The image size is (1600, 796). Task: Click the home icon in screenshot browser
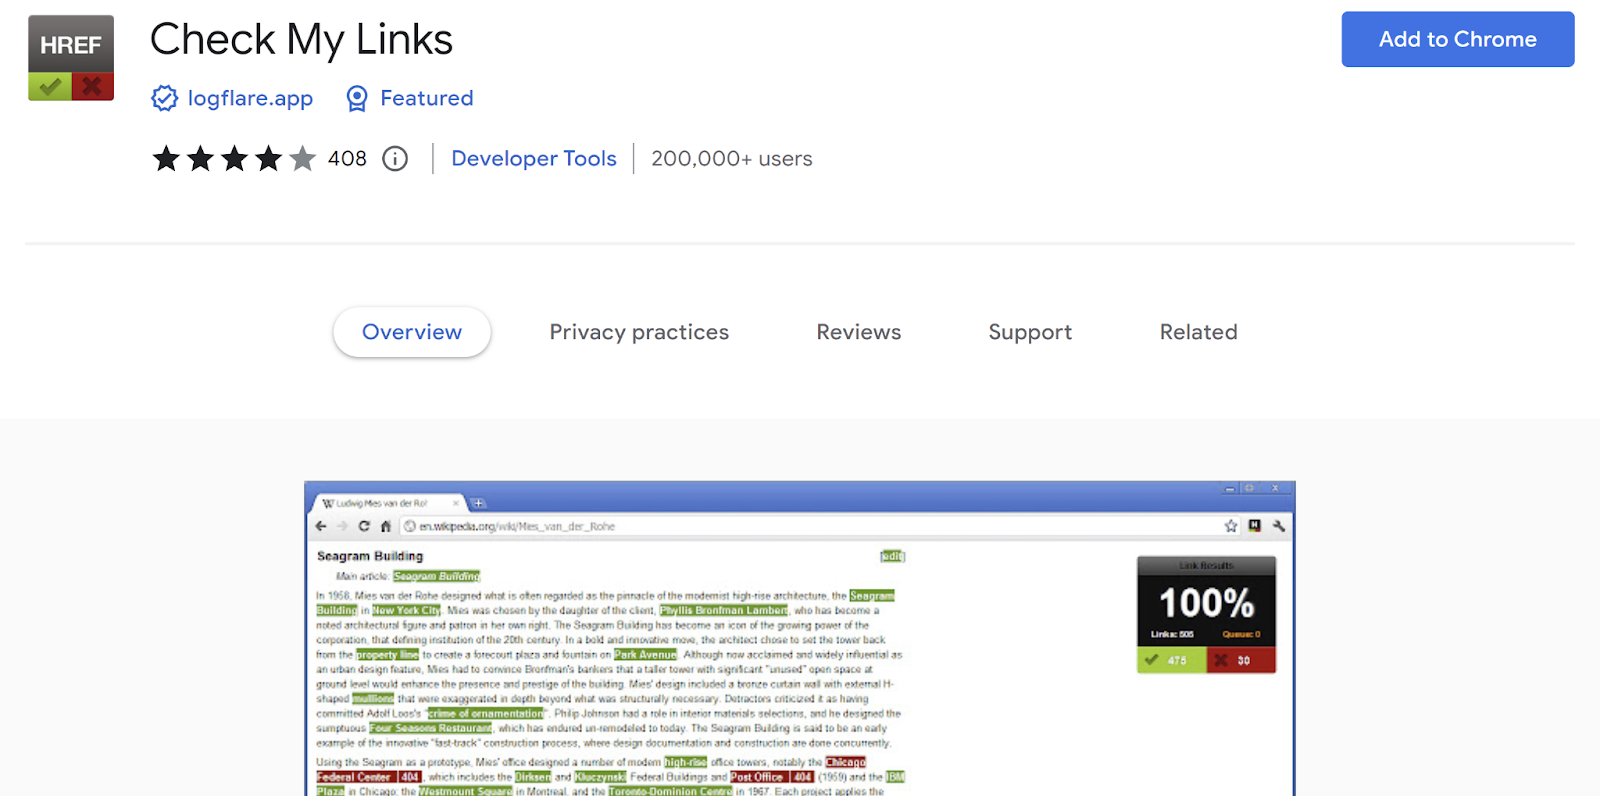pos(386,526)
